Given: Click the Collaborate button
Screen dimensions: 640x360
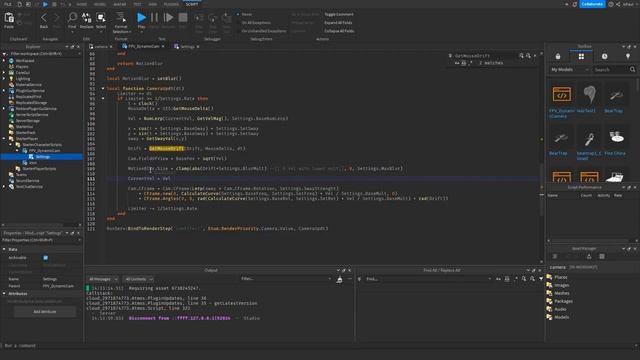Looking at the screenshot, I should pyautogui.click(x=592, y=4).
